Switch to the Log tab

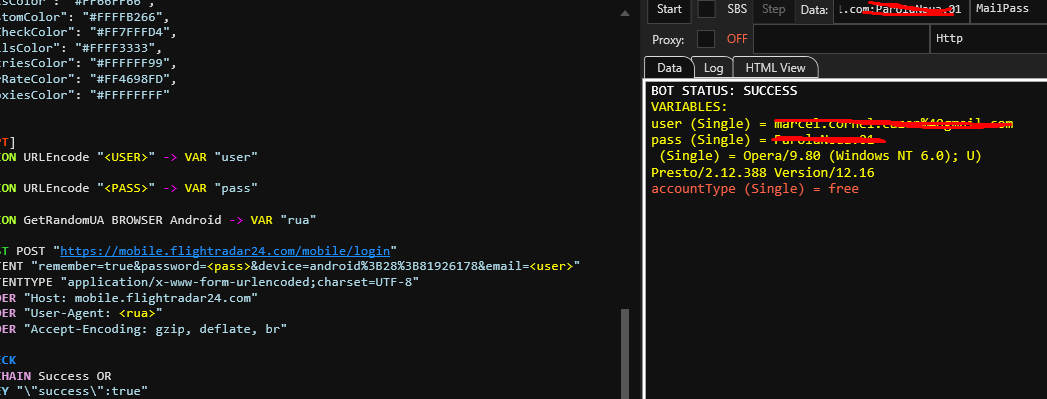pos(713,67)
